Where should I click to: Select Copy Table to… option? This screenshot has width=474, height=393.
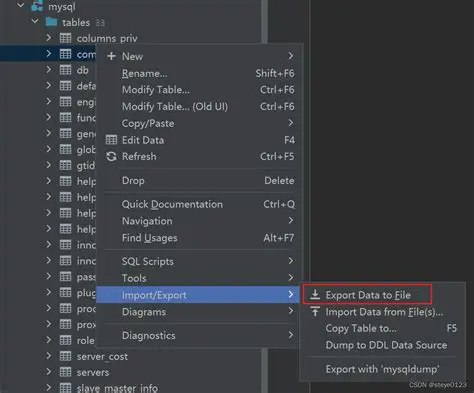tap(383, 328)
